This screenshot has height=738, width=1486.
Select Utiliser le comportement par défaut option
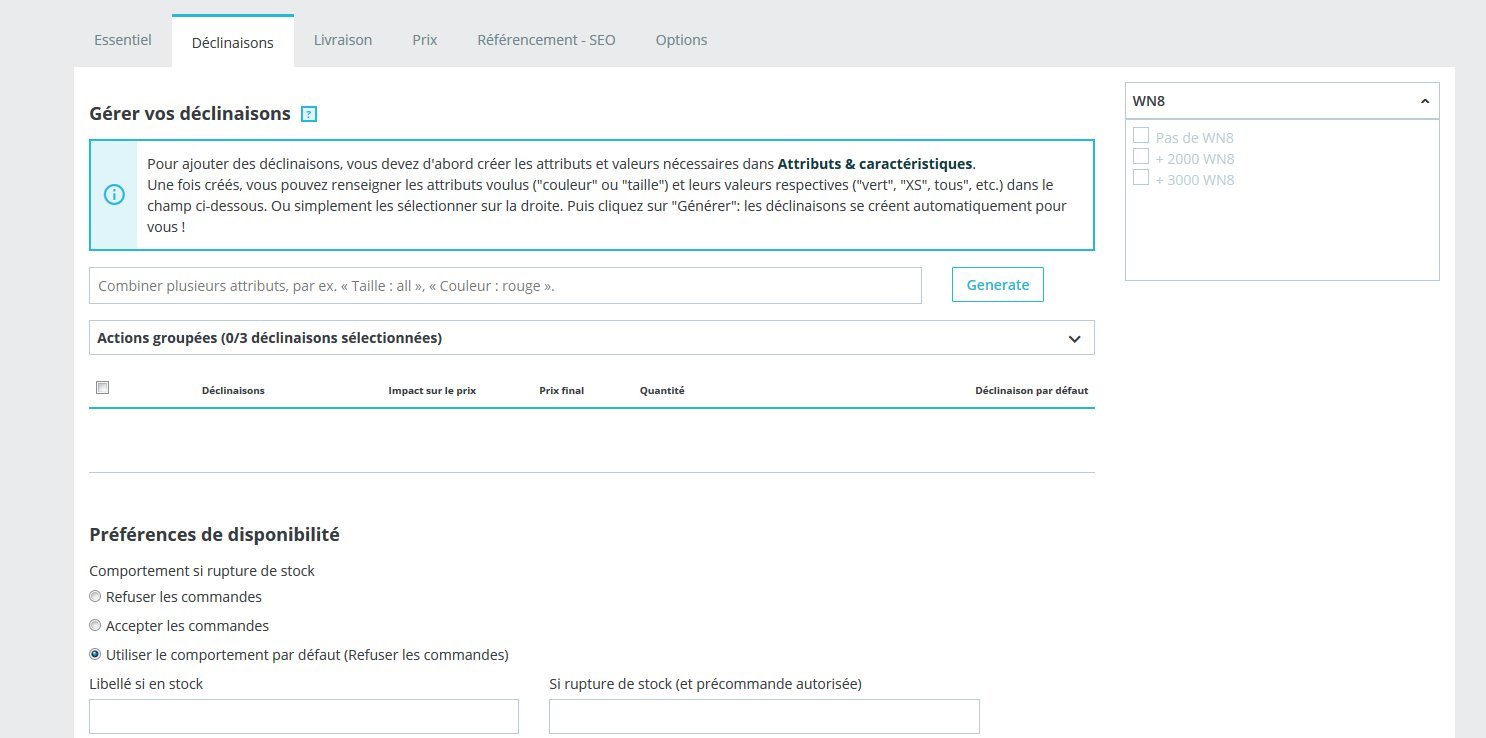point(95,655)
